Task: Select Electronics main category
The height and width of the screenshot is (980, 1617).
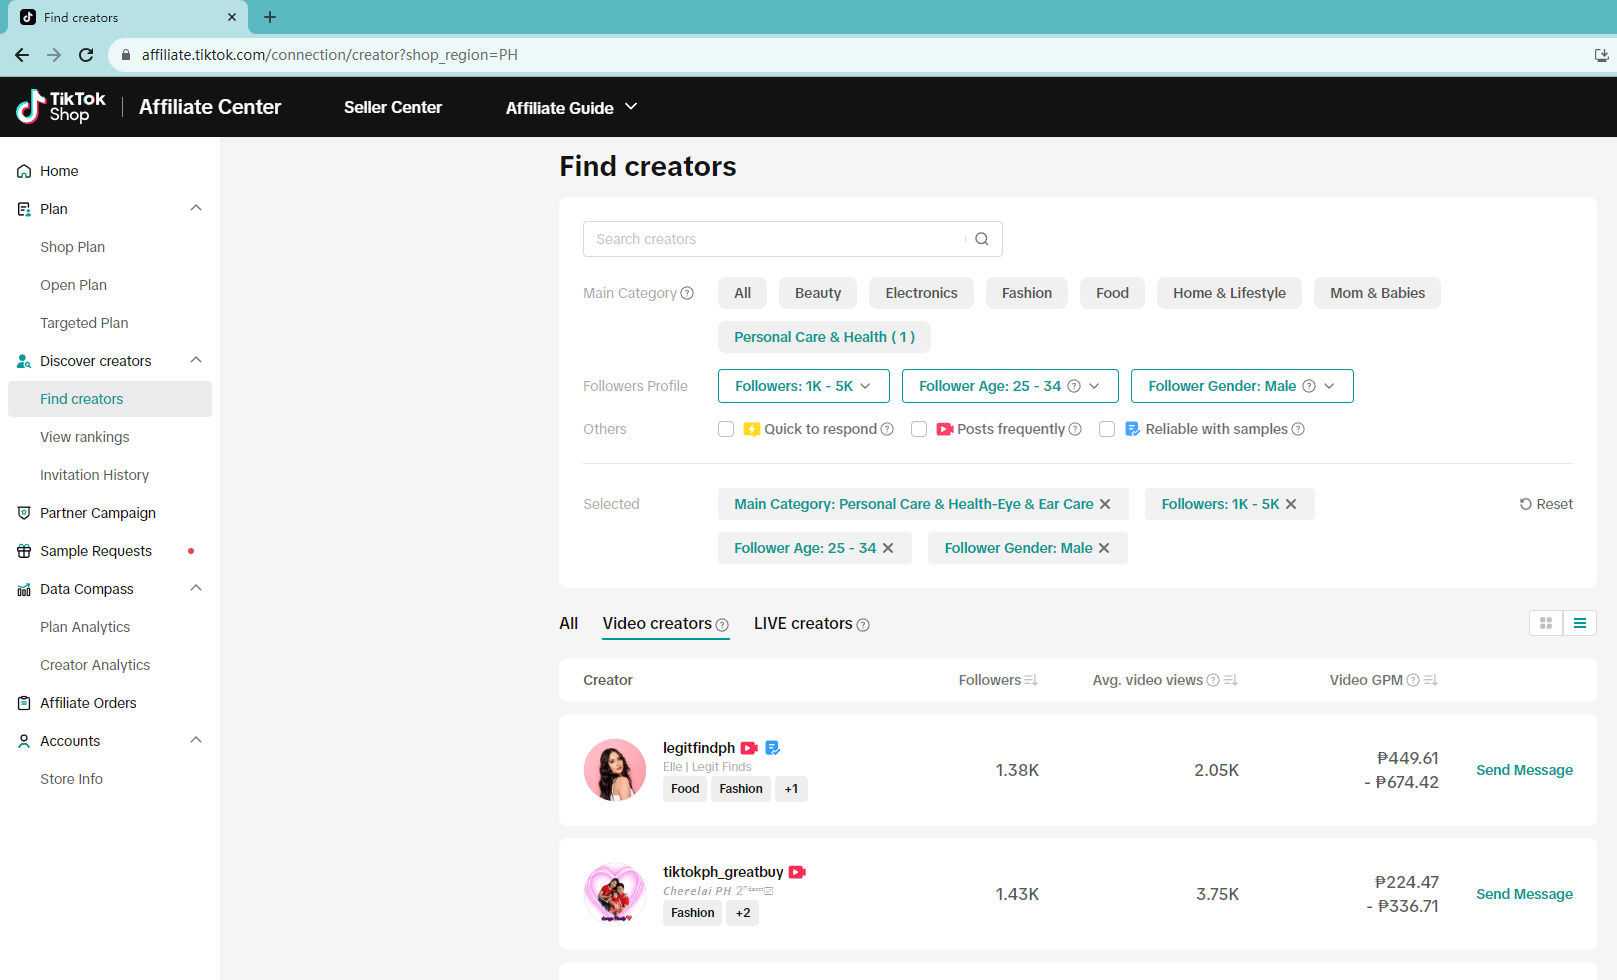Action: pyautogui.click(x=921, y=293)
